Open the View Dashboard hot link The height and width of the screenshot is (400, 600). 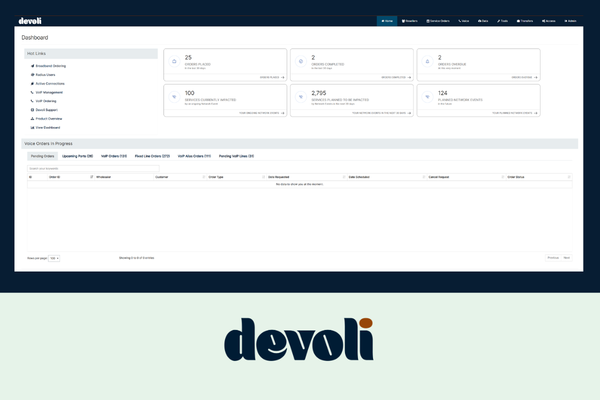[x=45, y=127]
